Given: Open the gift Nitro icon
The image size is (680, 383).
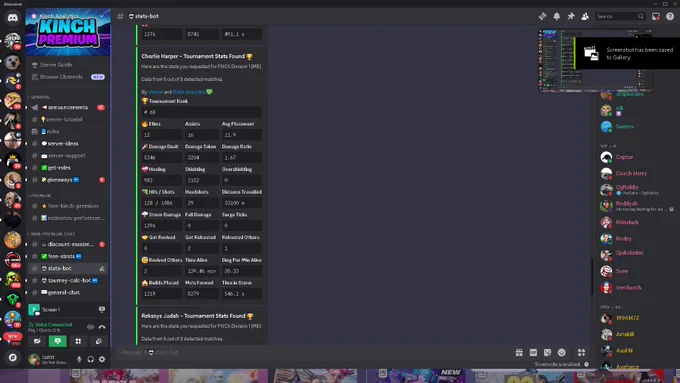Looking at the screenshot, I should (519, 353).
